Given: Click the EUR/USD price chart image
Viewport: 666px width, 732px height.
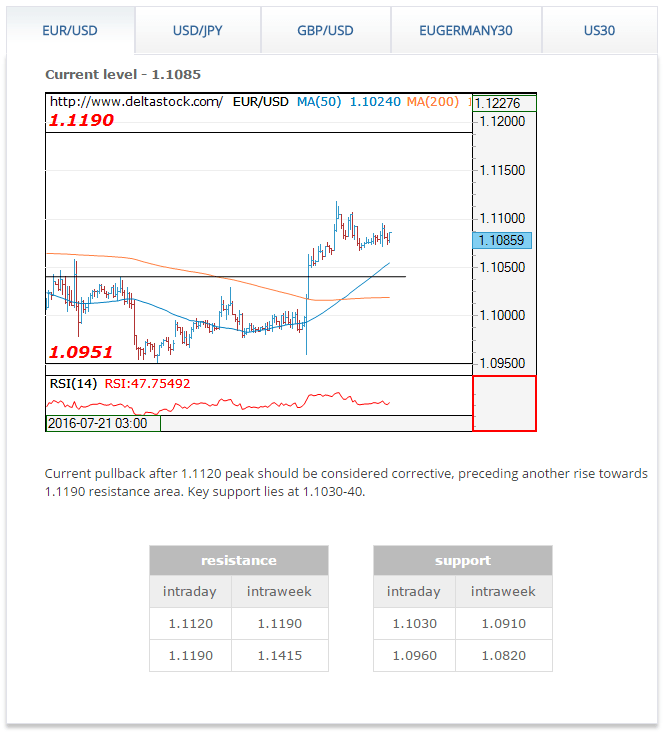Looking at the screenshot, I should coord(291,262).
